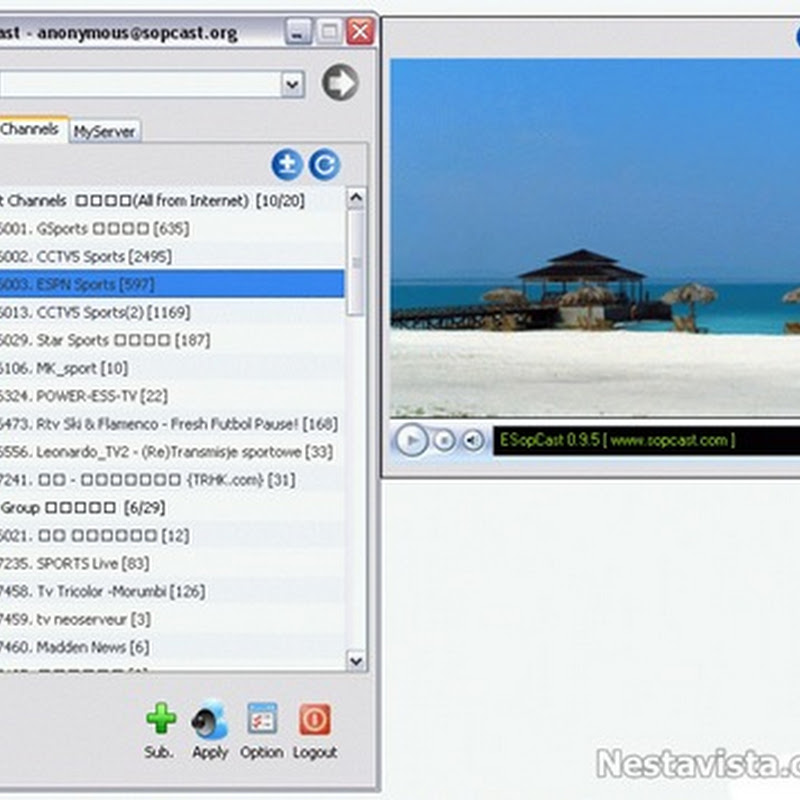Open the Option settings icon
Screen dimensions: 800x800
coord(262,719)
